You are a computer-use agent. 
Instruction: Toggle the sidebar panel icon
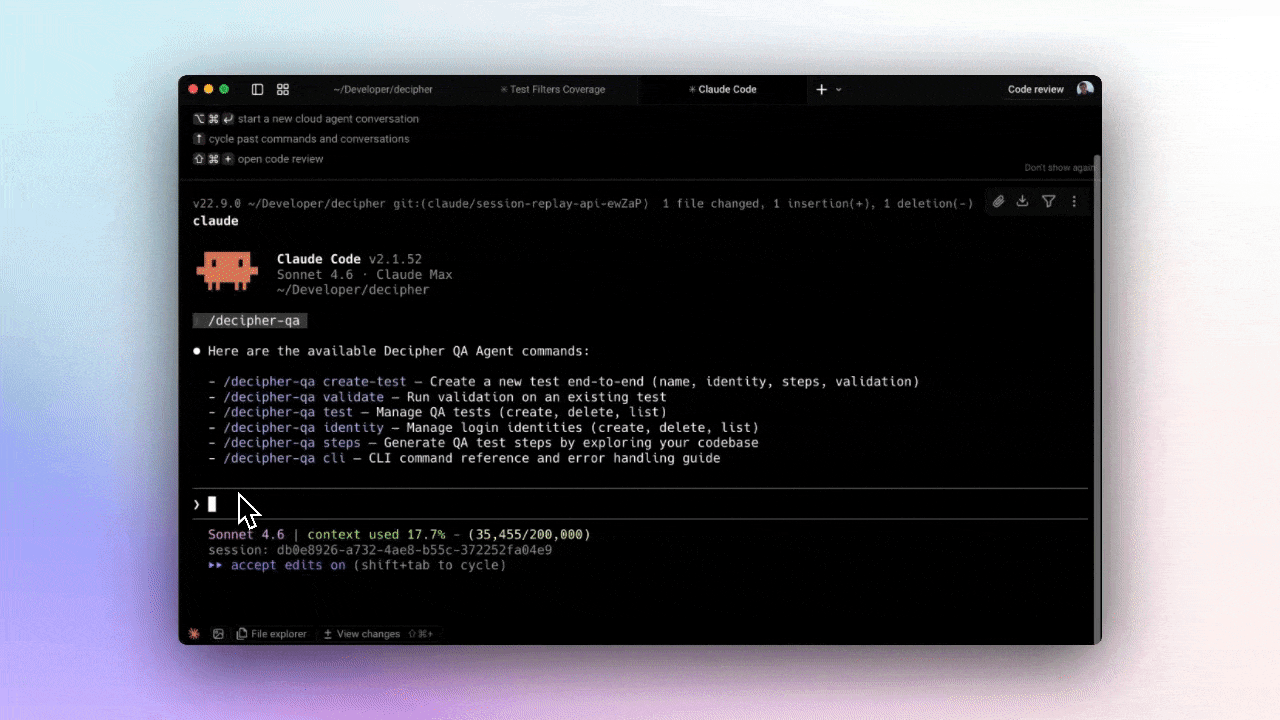[257, 89]
